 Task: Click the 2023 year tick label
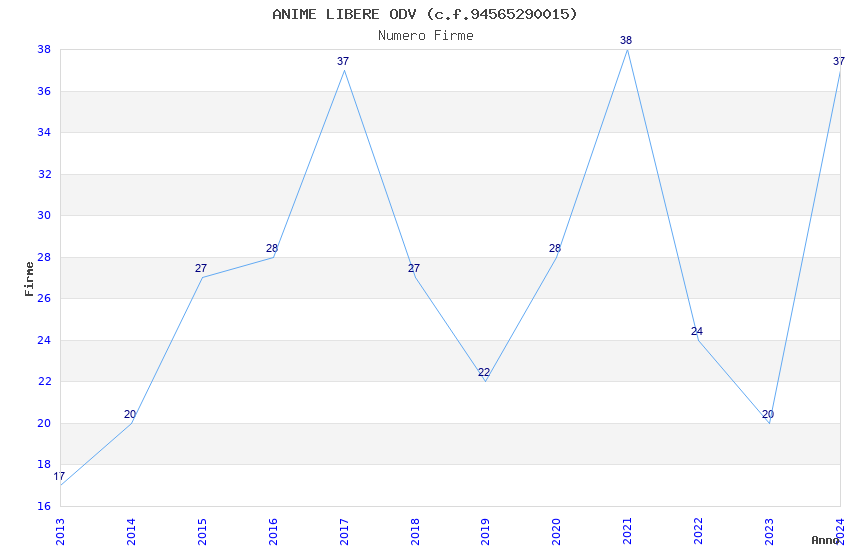(x=769, y=532)
